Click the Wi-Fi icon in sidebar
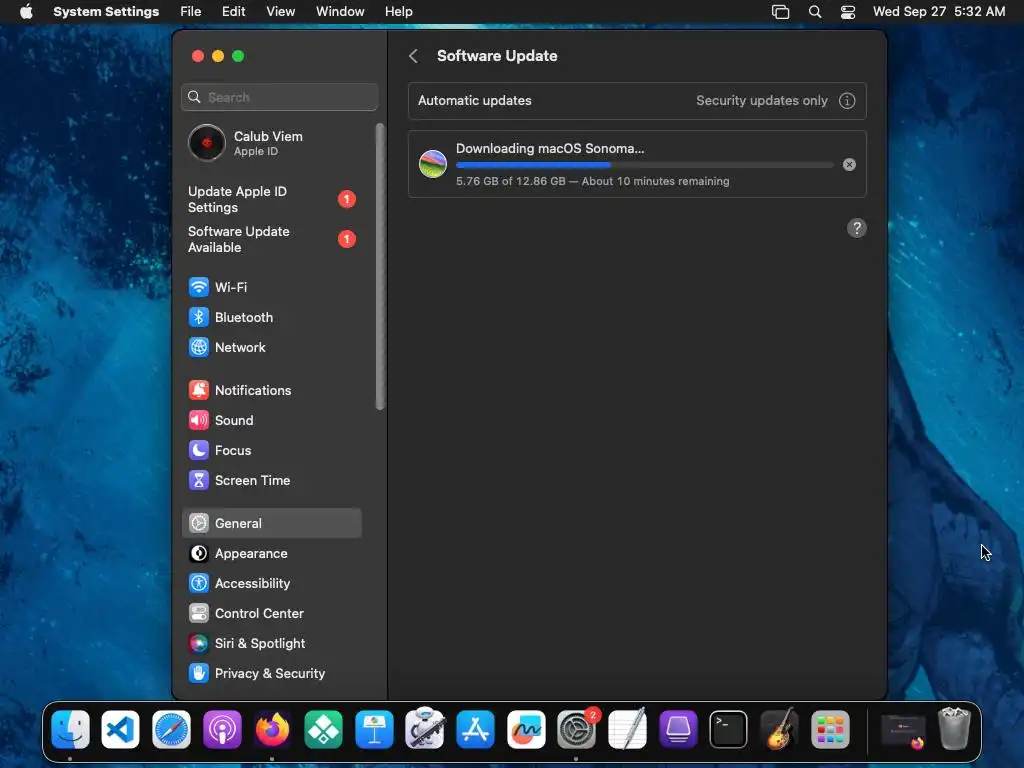 199,287
